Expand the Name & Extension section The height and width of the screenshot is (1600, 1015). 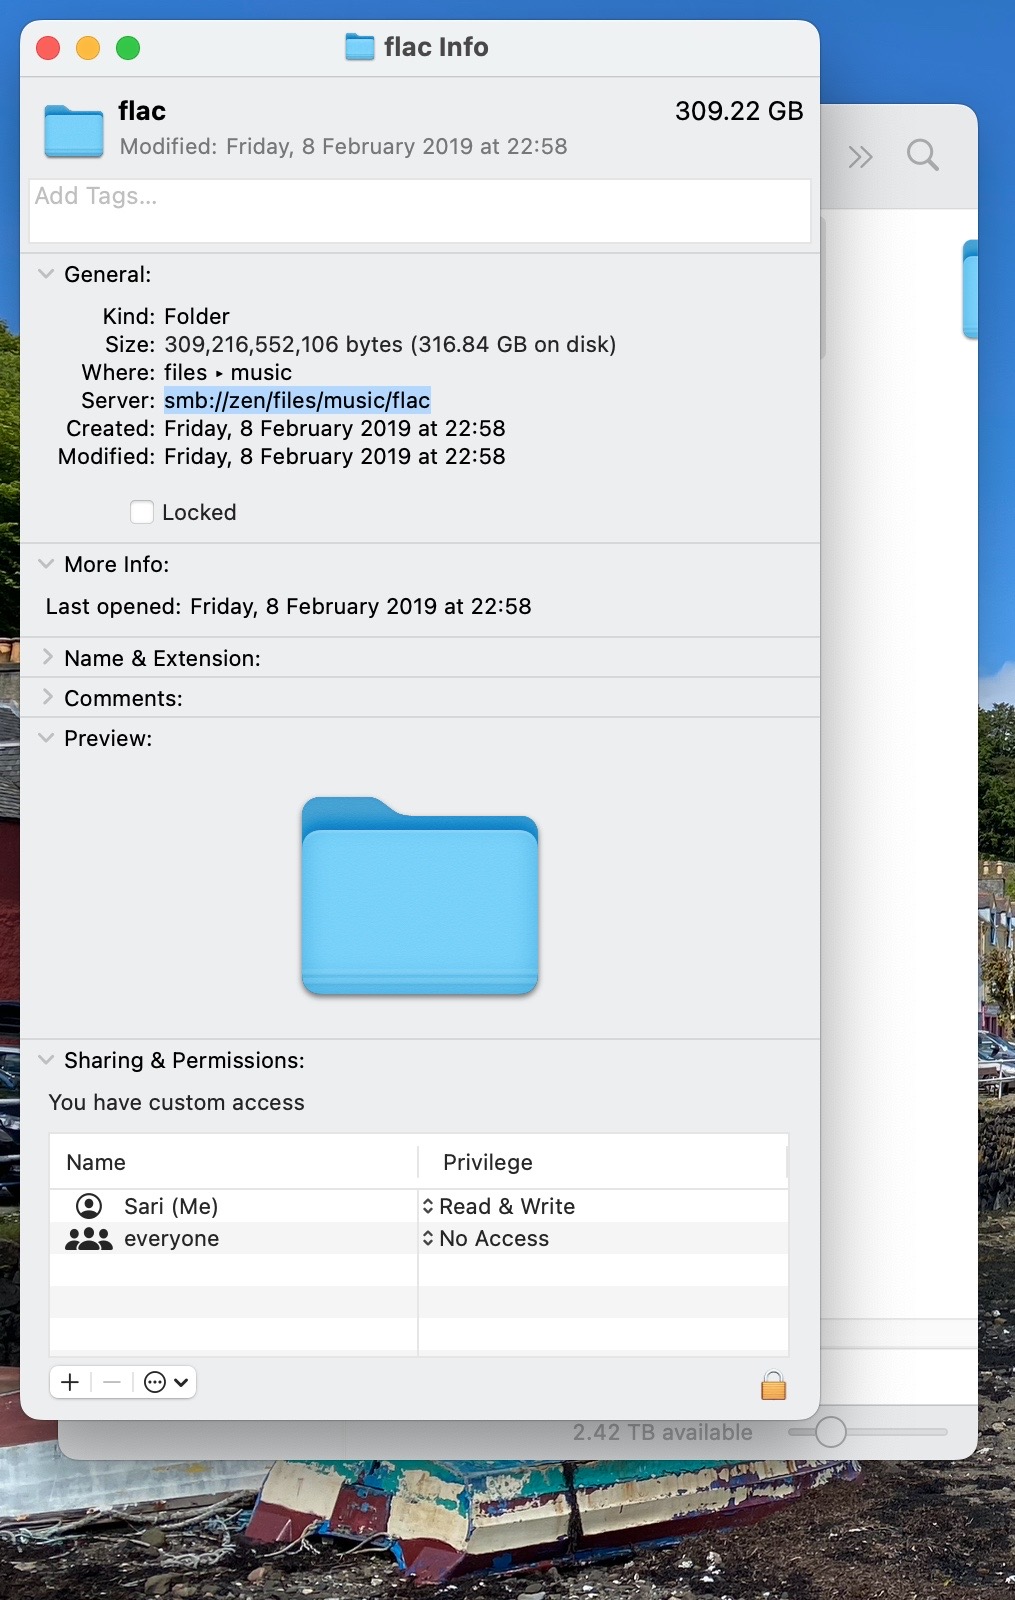[x=46, y=658]
